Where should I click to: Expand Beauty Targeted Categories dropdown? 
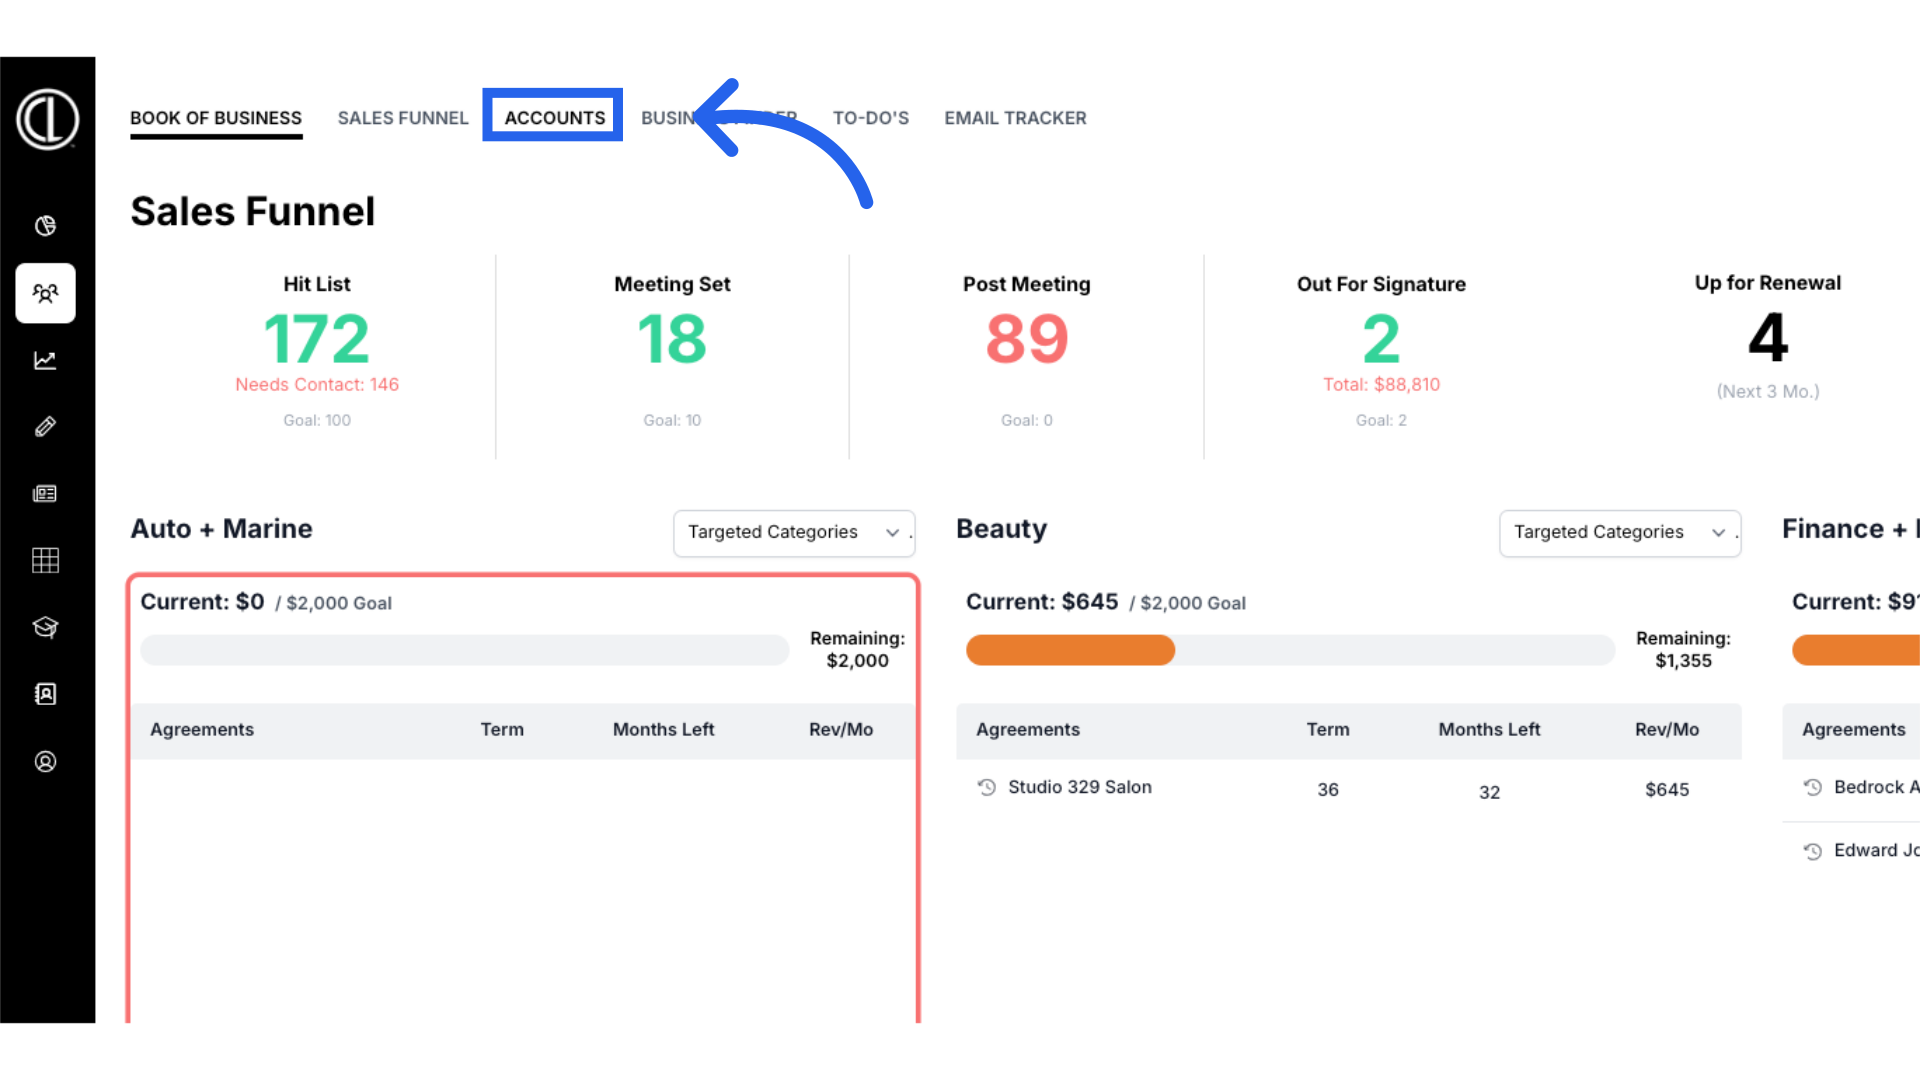tap(1619, 532)
